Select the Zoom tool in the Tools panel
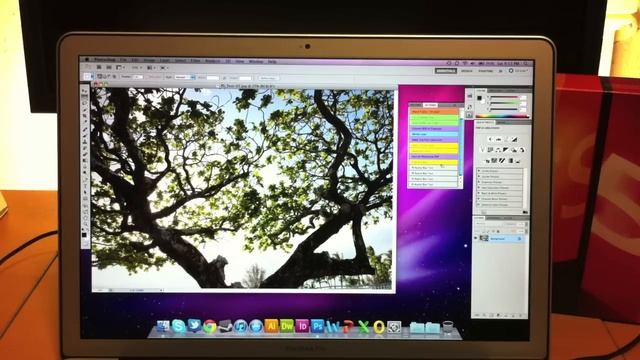The image size is (640, 360). coord(85,223)
